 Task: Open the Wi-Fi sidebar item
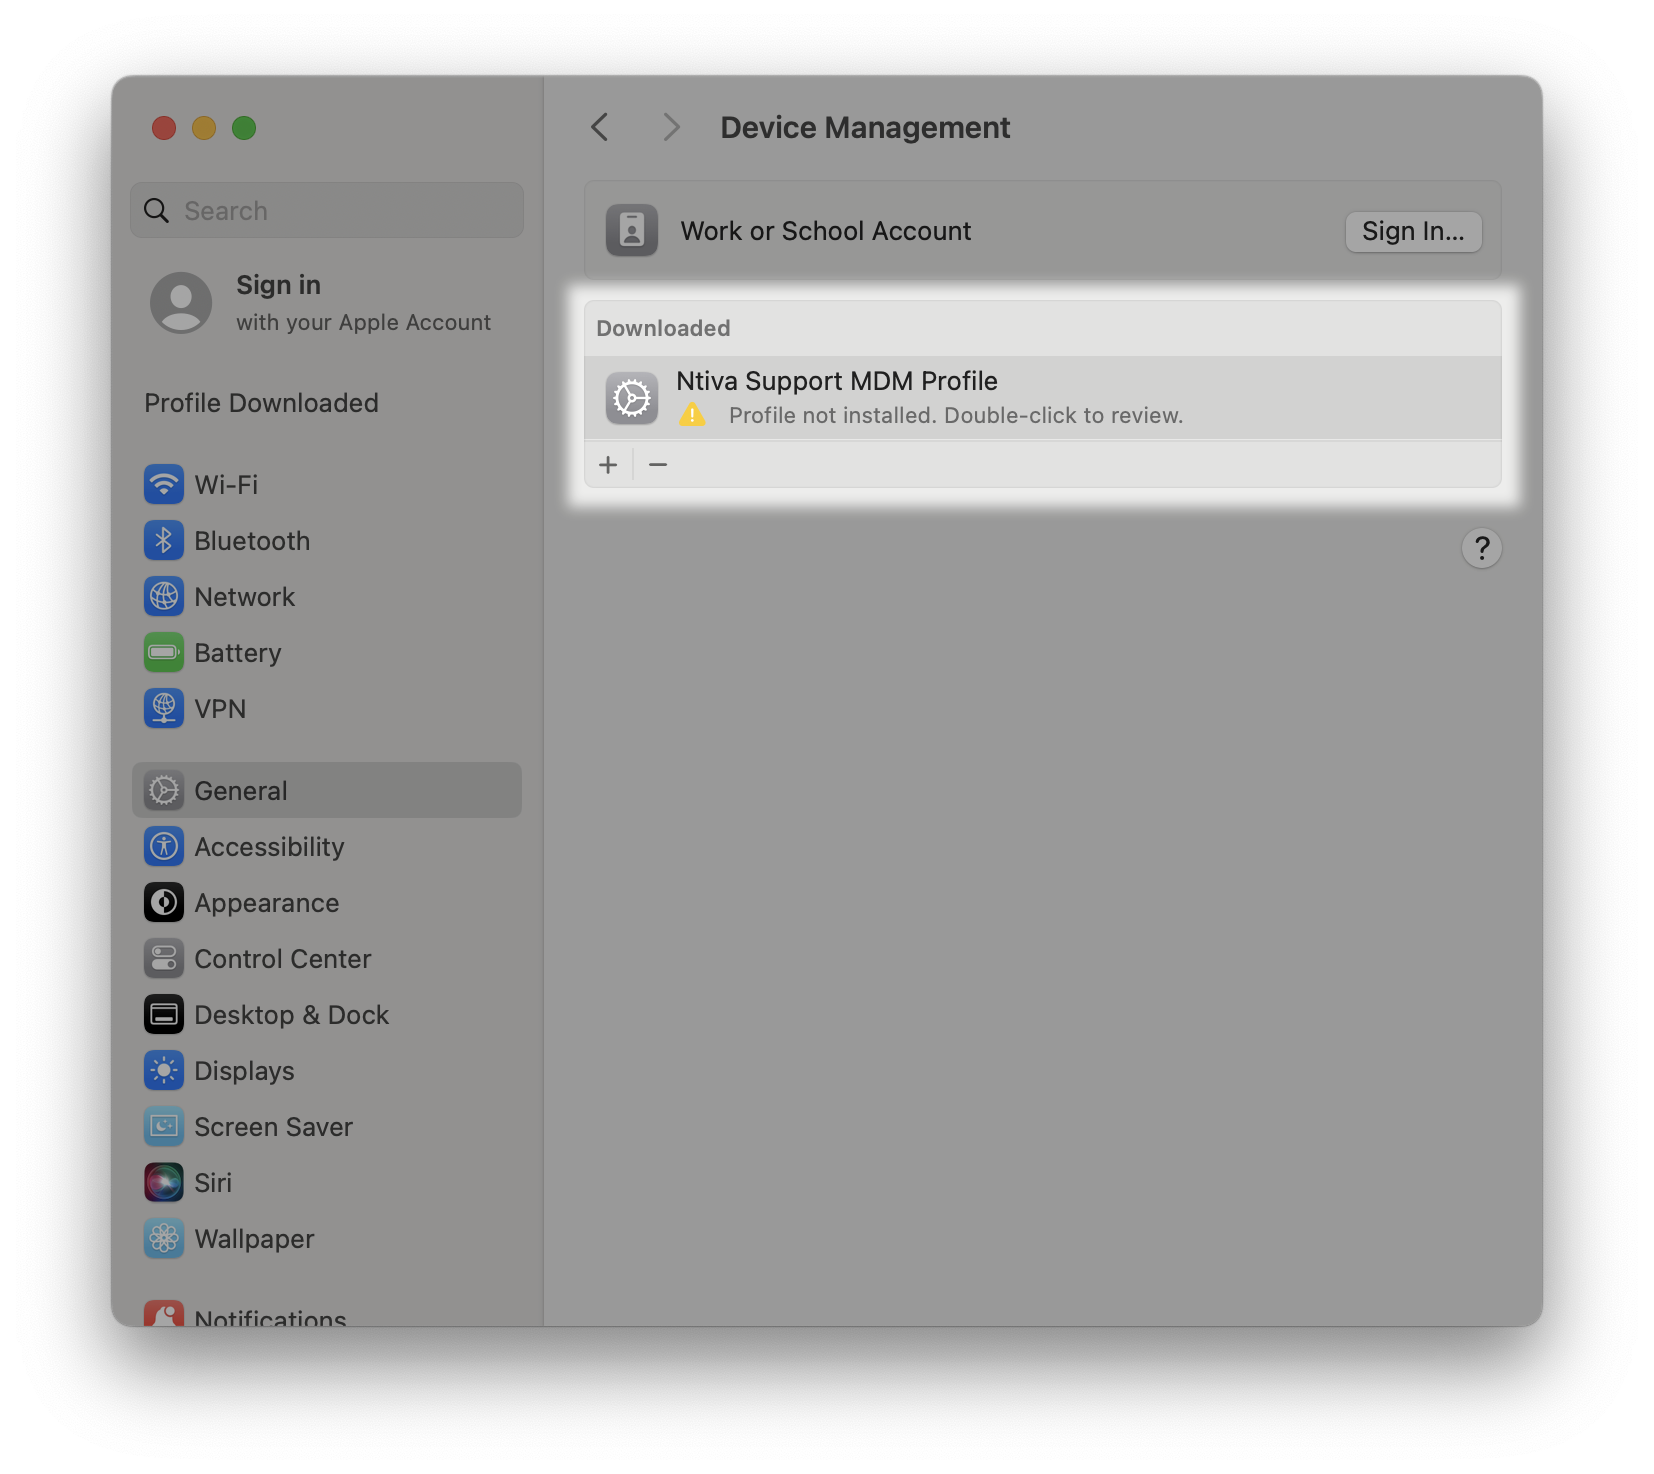(327, 485)
